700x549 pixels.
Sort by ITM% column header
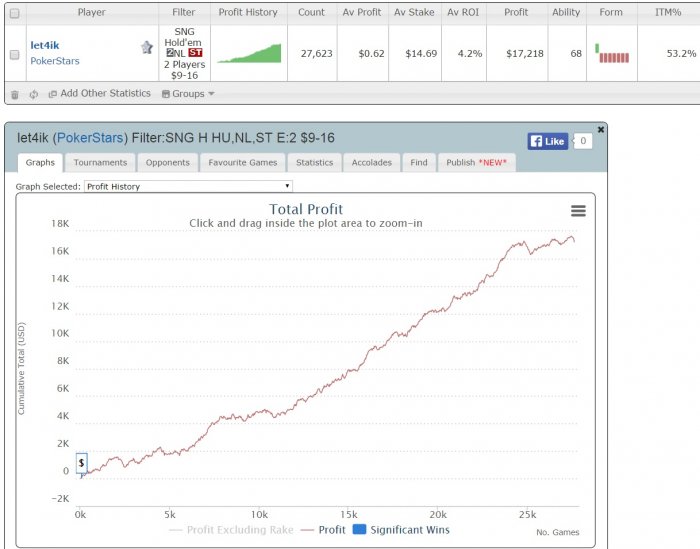coord(668,12)
